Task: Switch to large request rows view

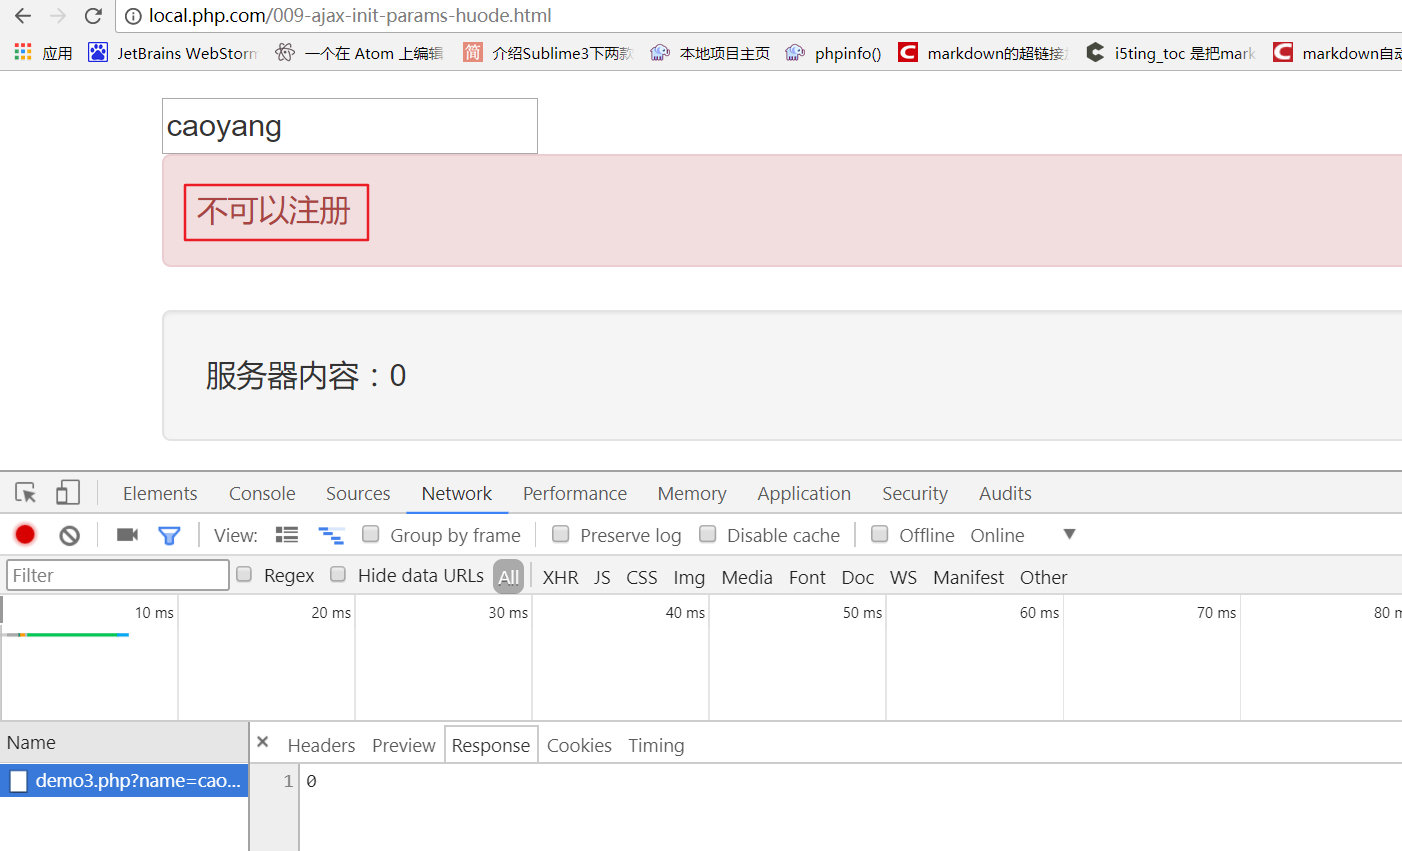Action: [x=287, y=535]
